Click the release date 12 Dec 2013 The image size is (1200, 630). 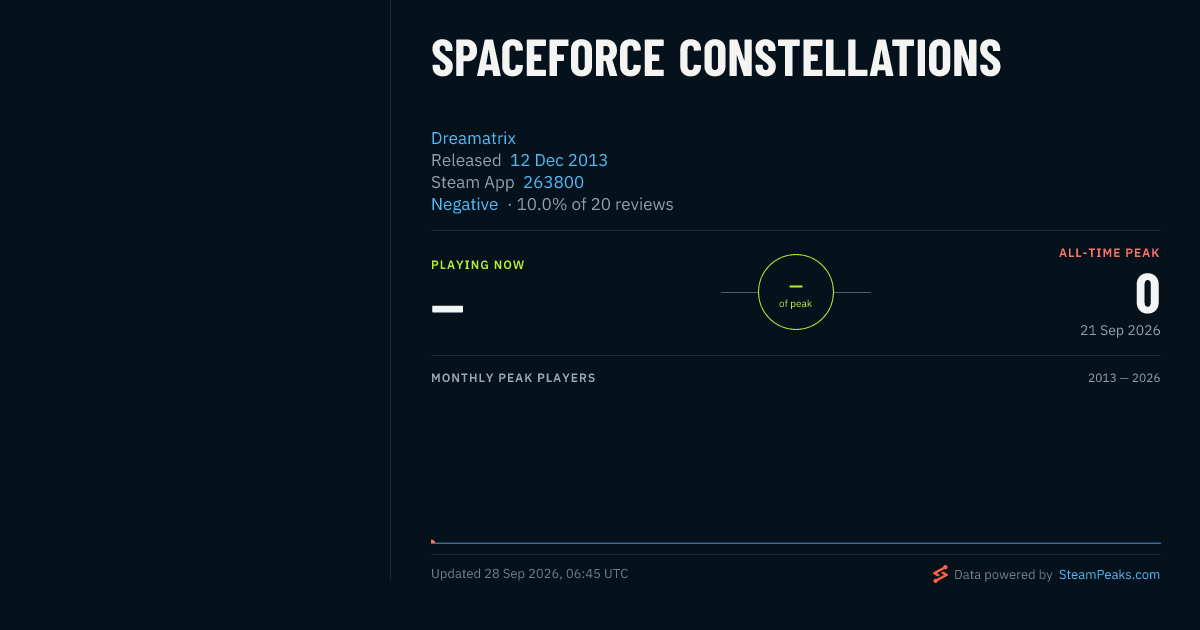coord(559,160)
